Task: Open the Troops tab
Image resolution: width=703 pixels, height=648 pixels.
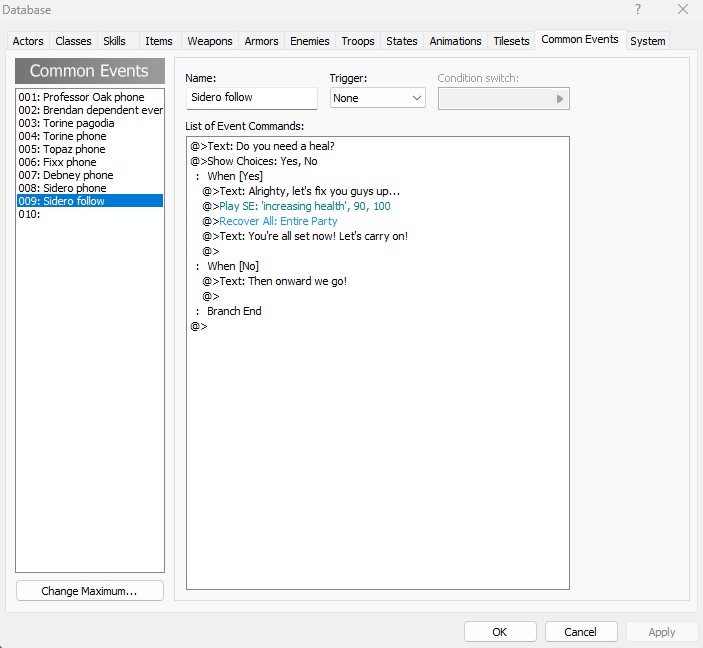Action: [x=358, y=41]
